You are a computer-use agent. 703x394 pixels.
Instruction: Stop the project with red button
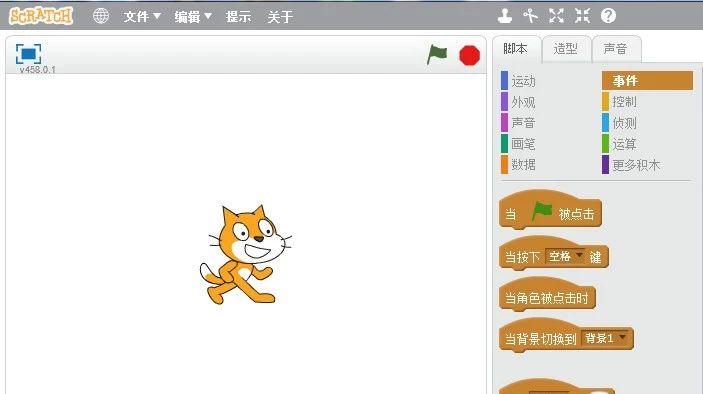pyautogui.click(x=469, y=56)
